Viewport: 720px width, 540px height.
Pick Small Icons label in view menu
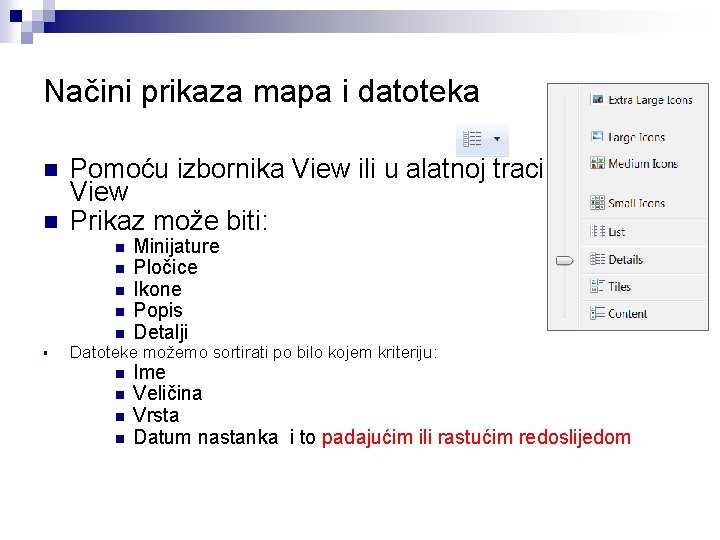pos(636,203)
